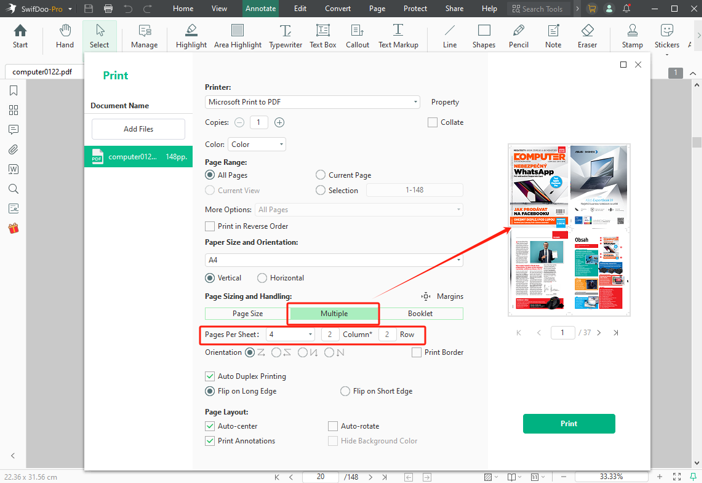Enable the Auto-rotate checkbox
This screenshot has height=483, width=702.
pos(333,426)
